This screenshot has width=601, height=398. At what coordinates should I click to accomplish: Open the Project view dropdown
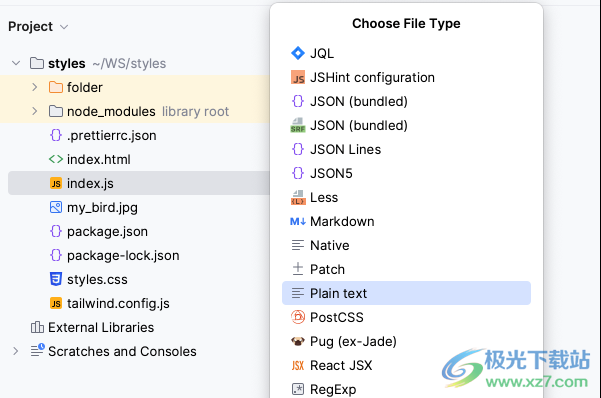pyautogui.click(x=64, y=27)
